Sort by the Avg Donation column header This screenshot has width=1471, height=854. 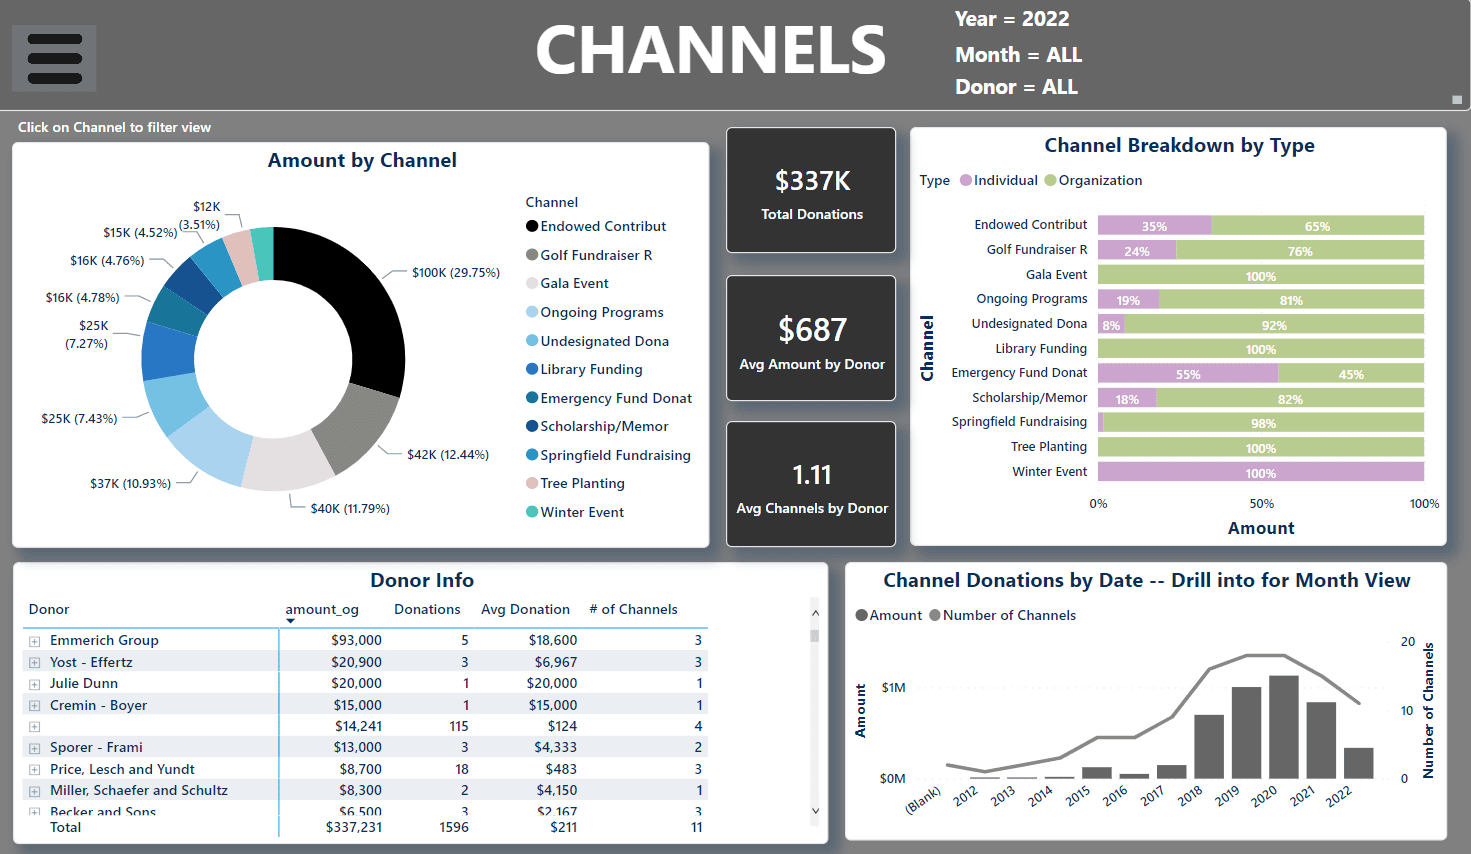[x=525, y=609]
